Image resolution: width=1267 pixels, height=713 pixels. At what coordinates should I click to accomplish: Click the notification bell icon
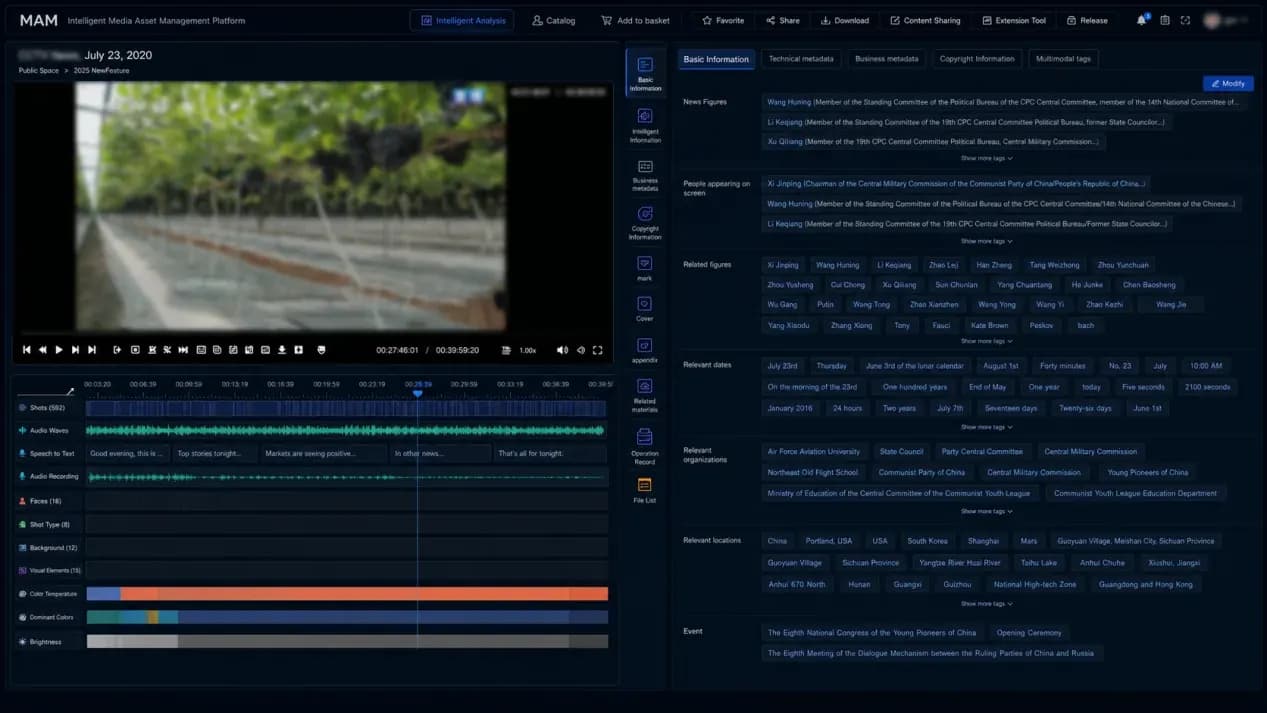point(1141,20)
